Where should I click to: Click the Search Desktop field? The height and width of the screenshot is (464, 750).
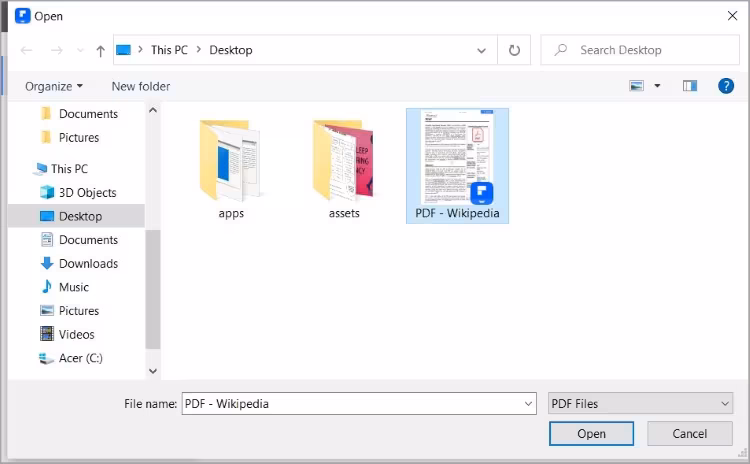pos(640,50)
